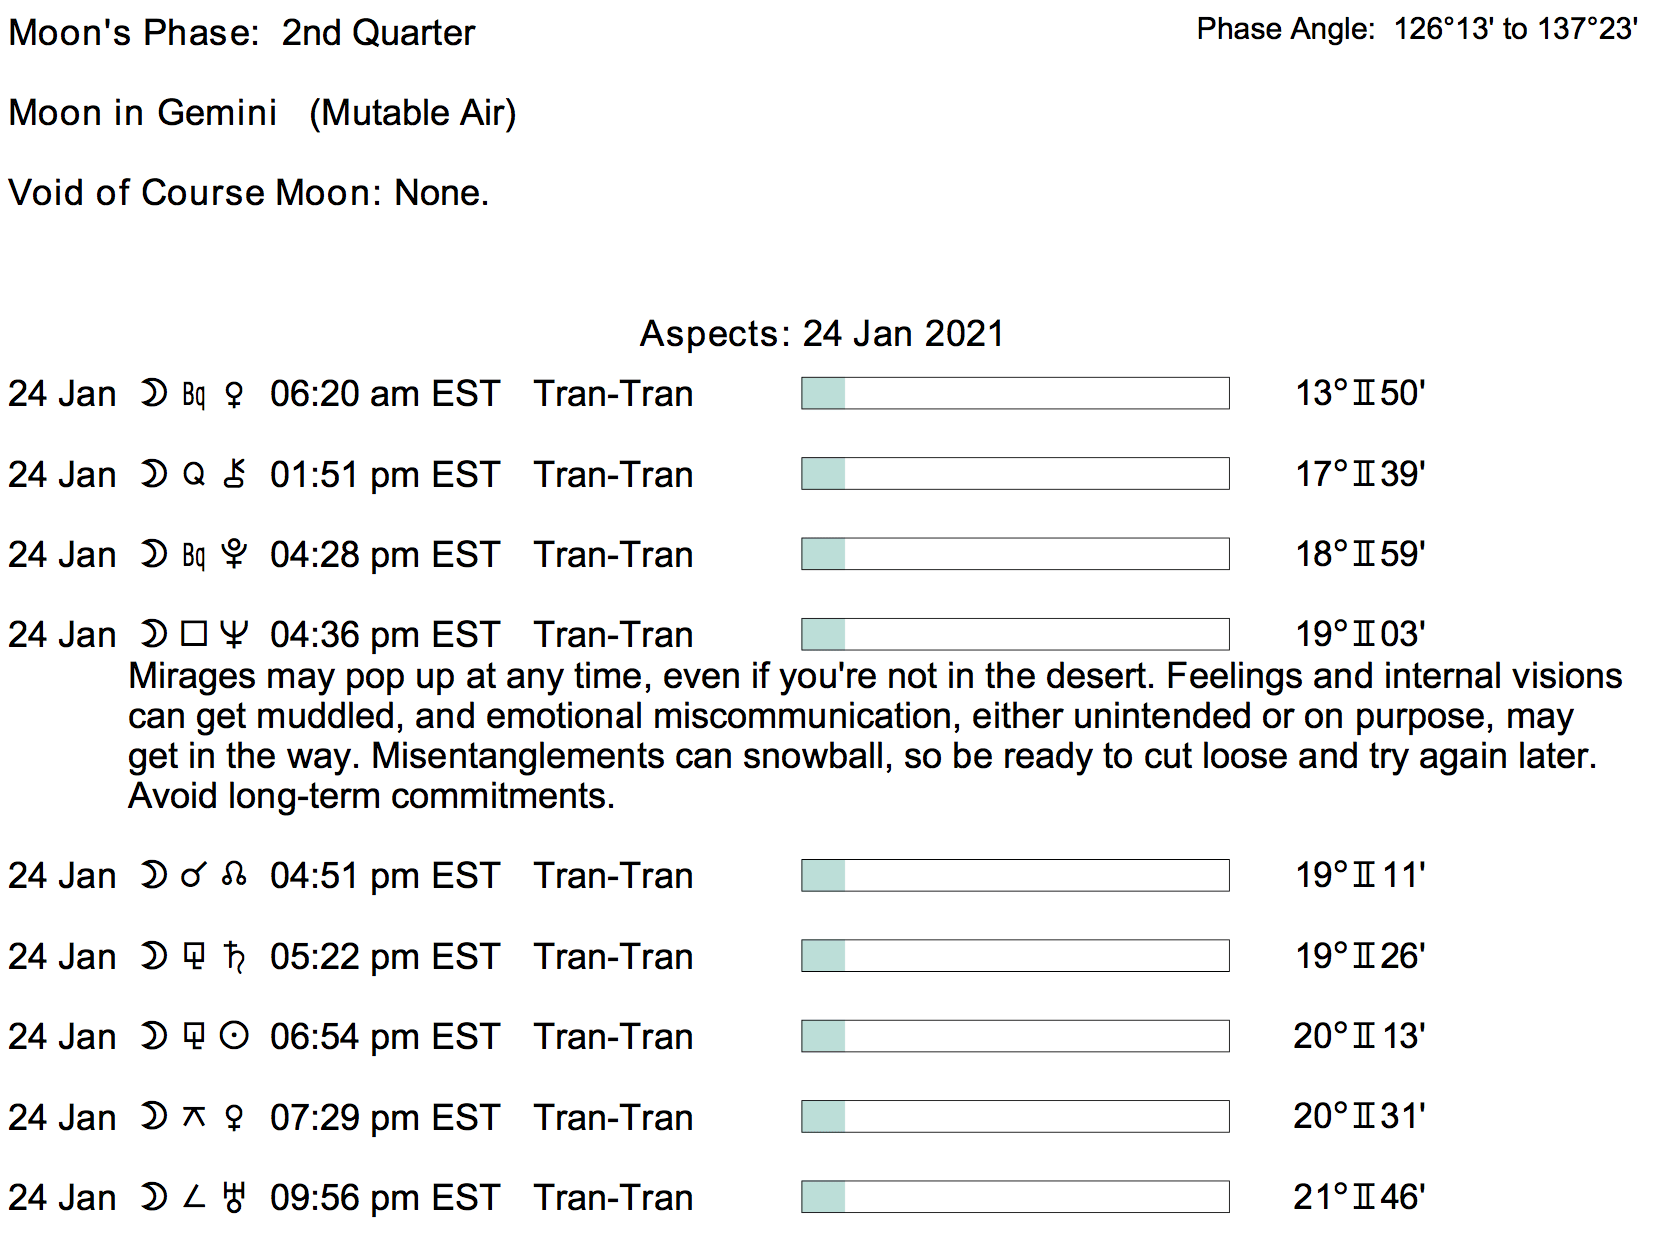Click the Uranus glyph in the 09:56 pm row
Image resolution: width=1664 pixels, height=1242 pixels.
pos(234,1198)
